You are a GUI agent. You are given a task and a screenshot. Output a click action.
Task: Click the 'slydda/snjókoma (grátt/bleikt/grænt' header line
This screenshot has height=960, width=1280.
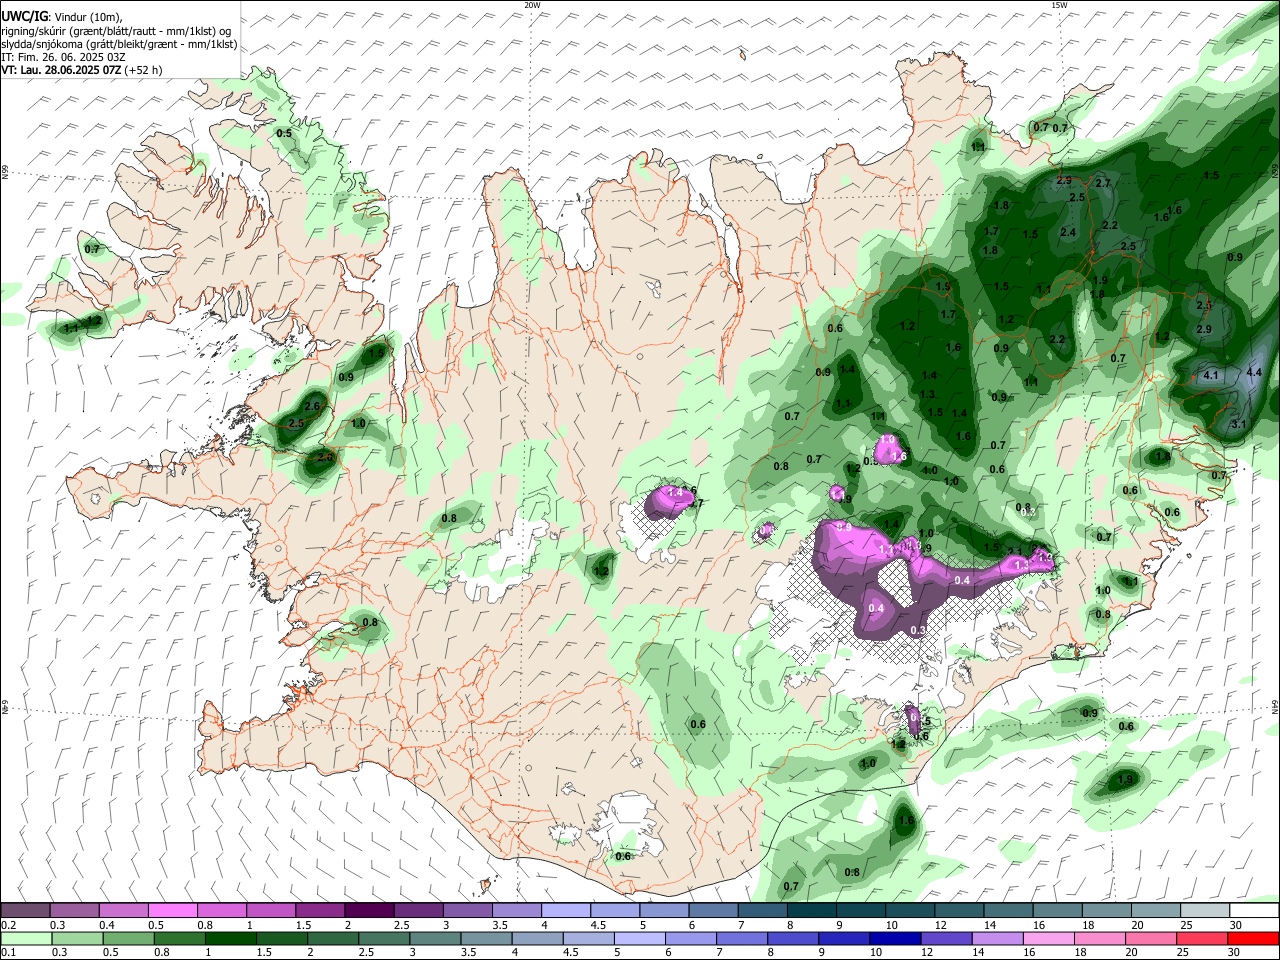119,44
